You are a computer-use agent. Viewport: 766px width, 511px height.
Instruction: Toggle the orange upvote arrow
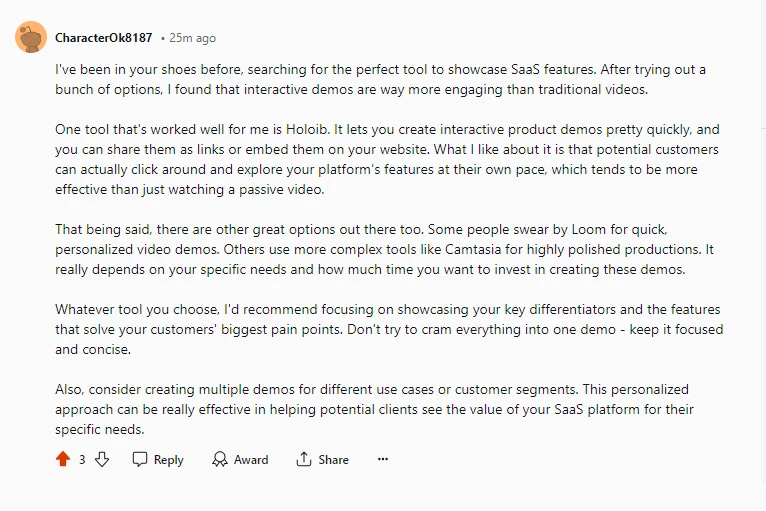pyautogui.click(x=63, y=459)
